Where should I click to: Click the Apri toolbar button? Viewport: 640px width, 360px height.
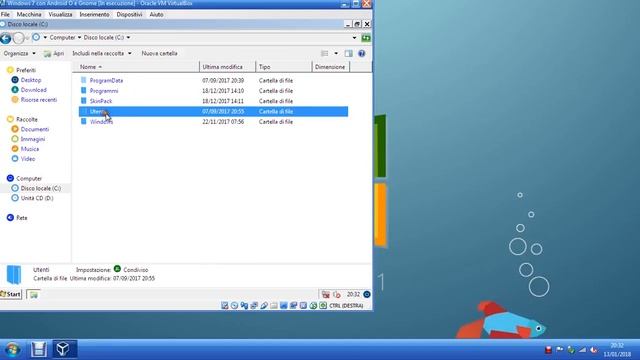point(54,53)
